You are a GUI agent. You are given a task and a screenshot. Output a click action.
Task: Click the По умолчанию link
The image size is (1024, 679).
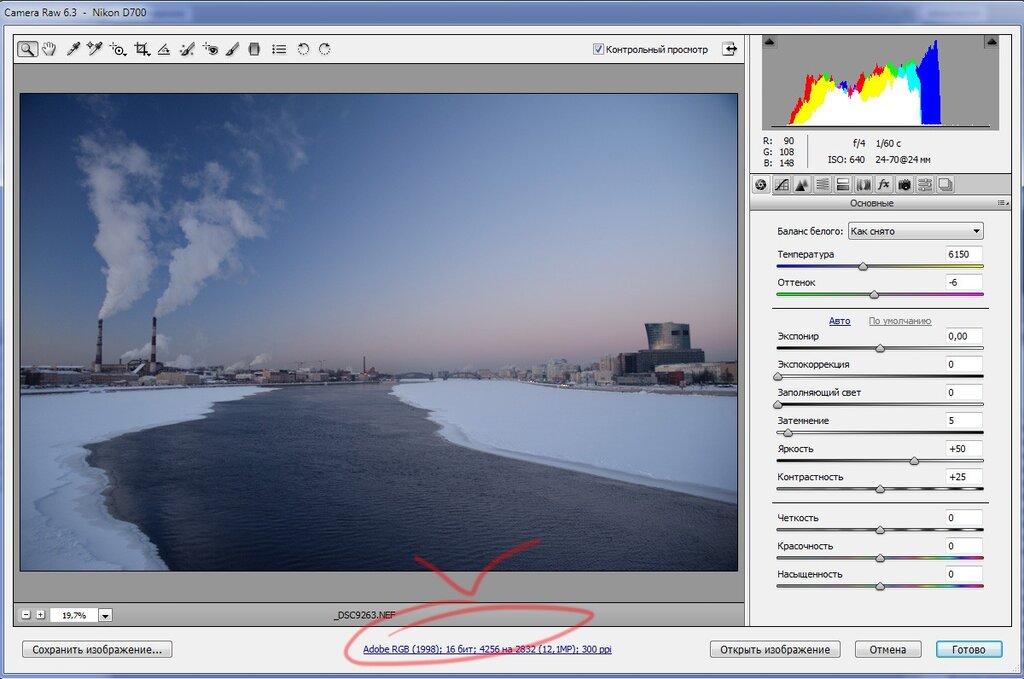[900, 321]
